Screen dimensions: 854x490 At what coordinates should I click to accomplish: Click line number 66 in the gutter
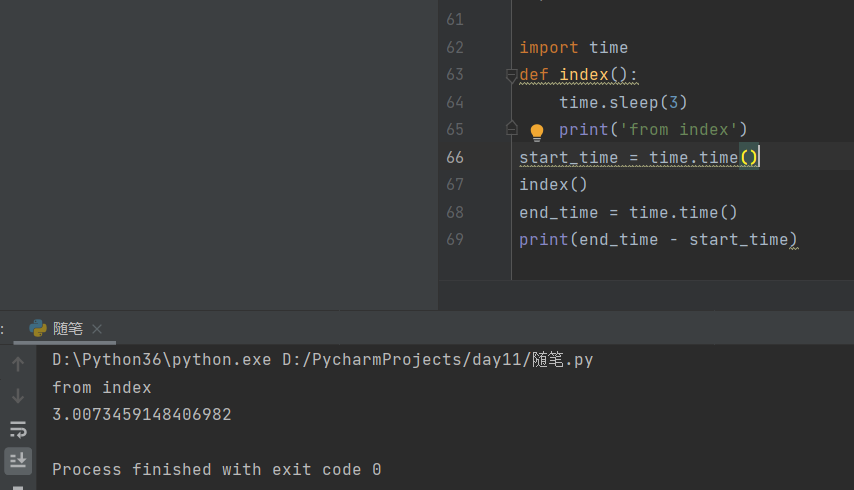(x=455, y=157)
